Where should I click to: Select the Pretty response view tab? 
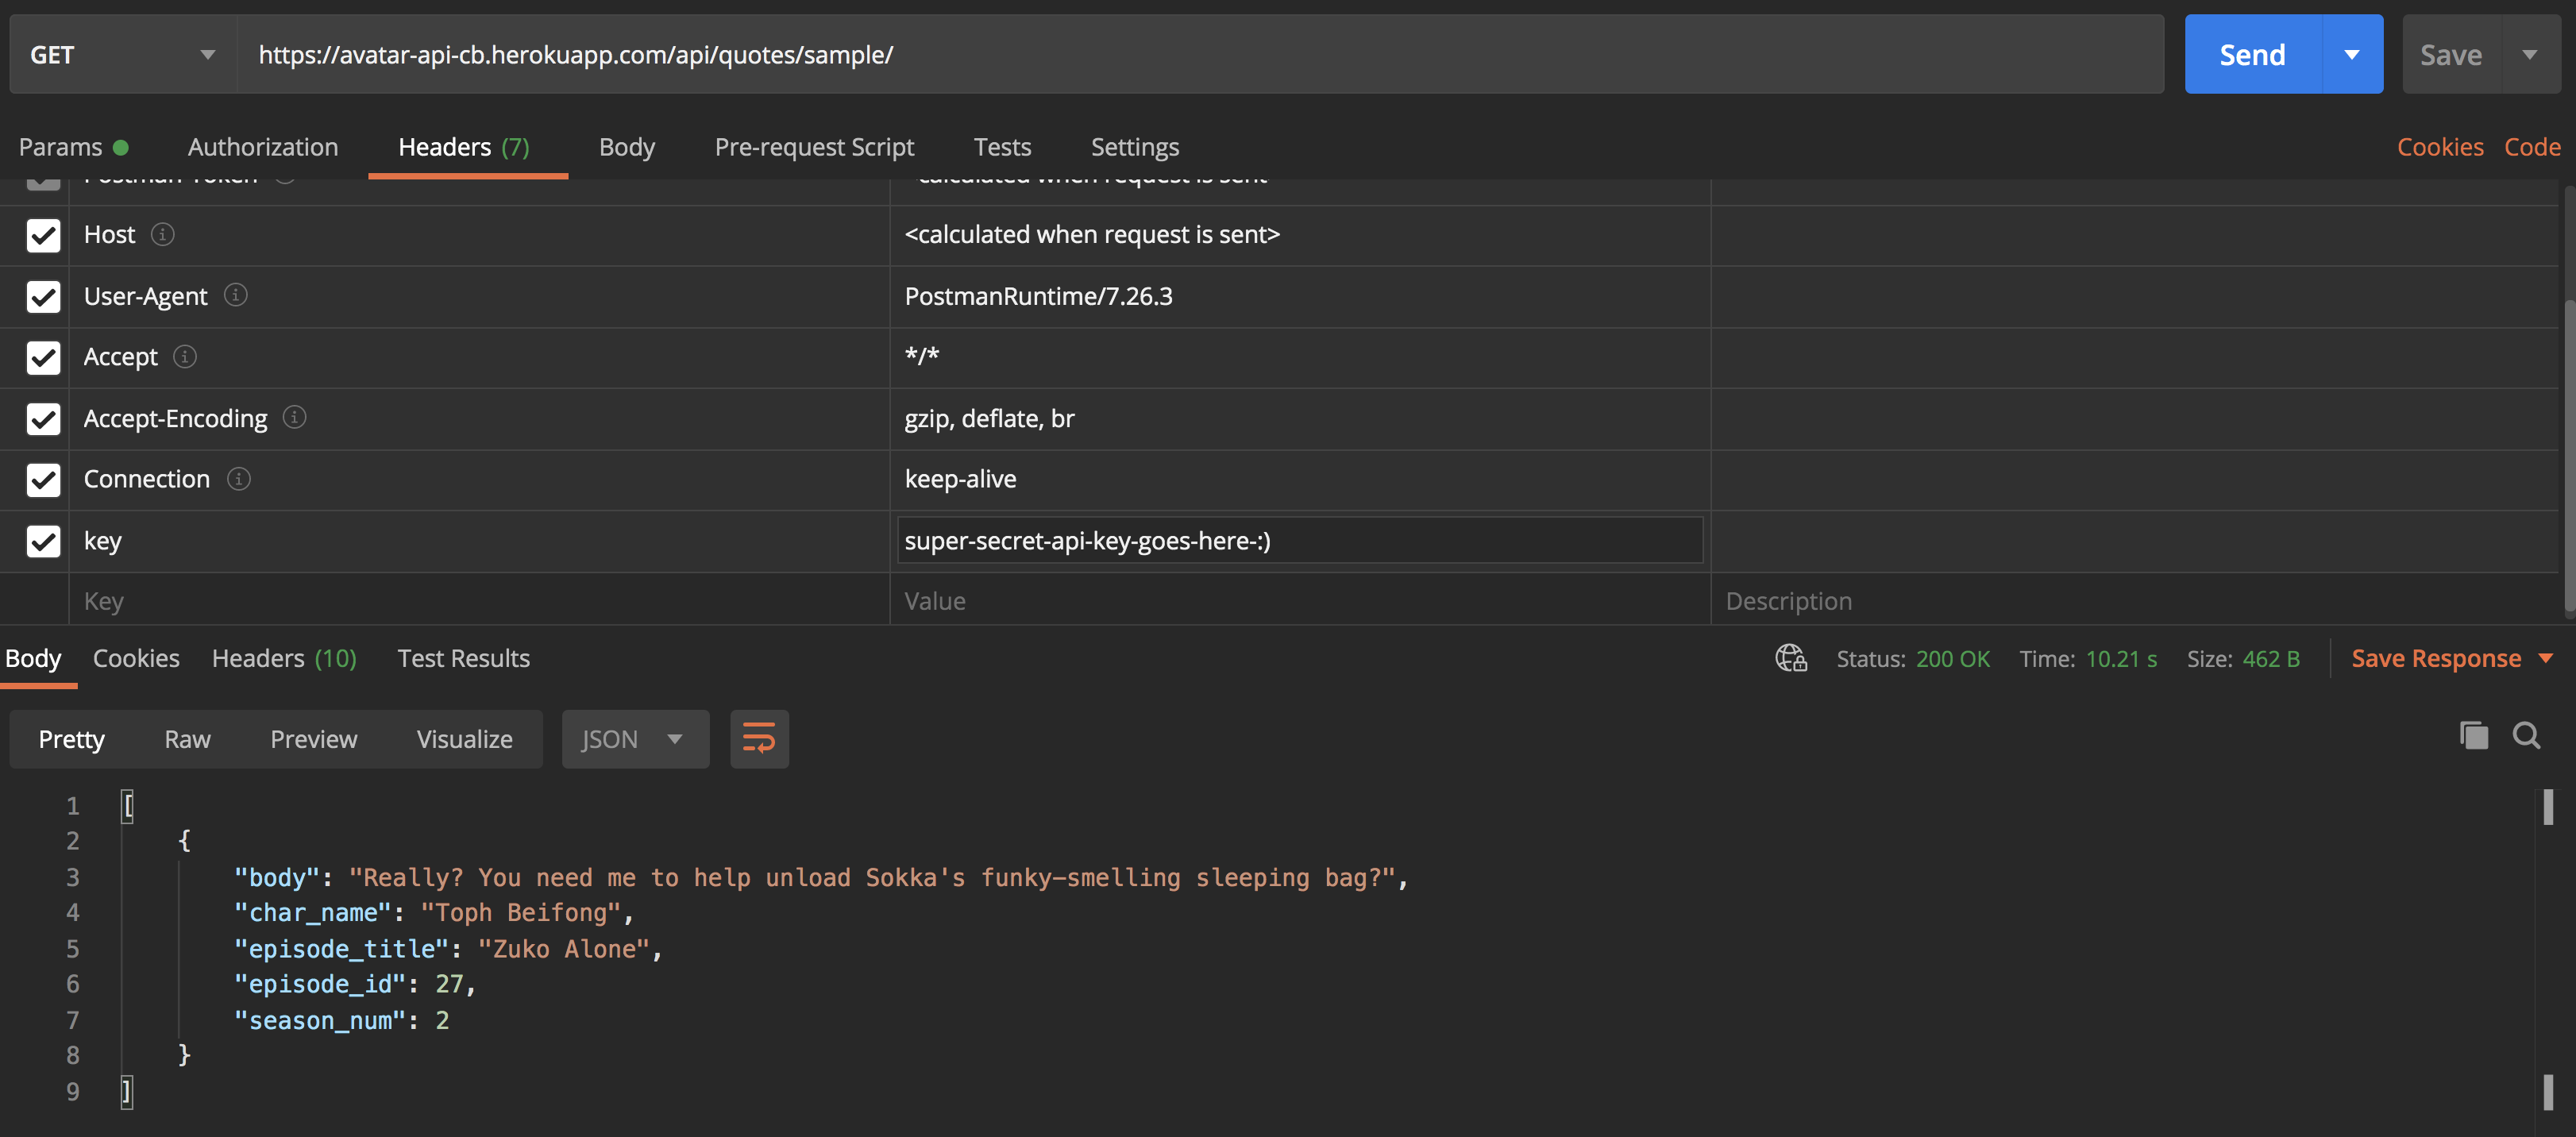[x=72, y=736]
